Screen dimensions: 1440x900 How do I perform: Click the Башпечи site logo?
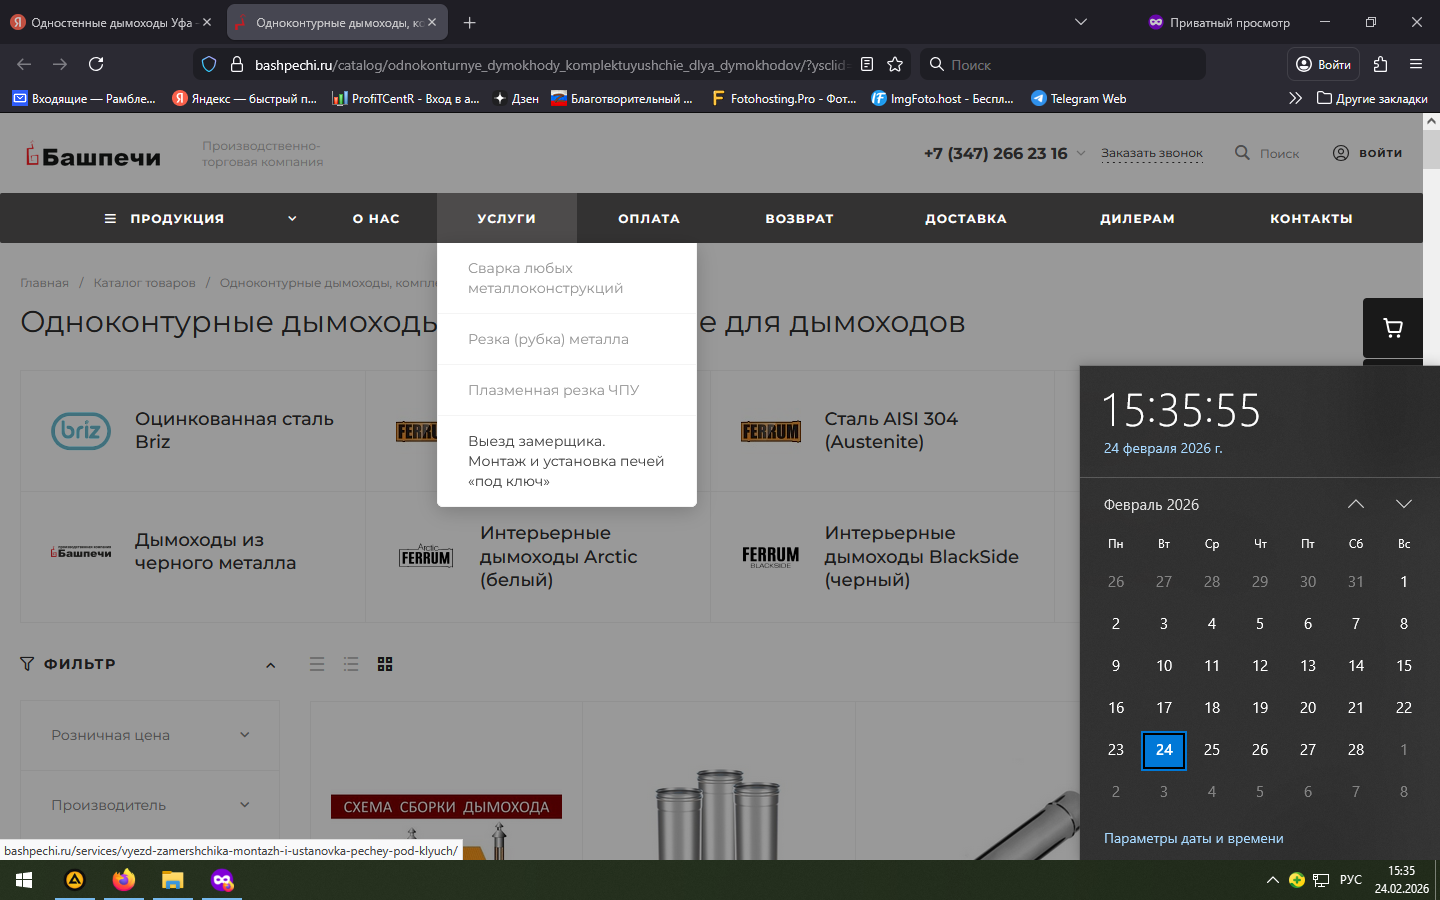(x=93, y=156)
